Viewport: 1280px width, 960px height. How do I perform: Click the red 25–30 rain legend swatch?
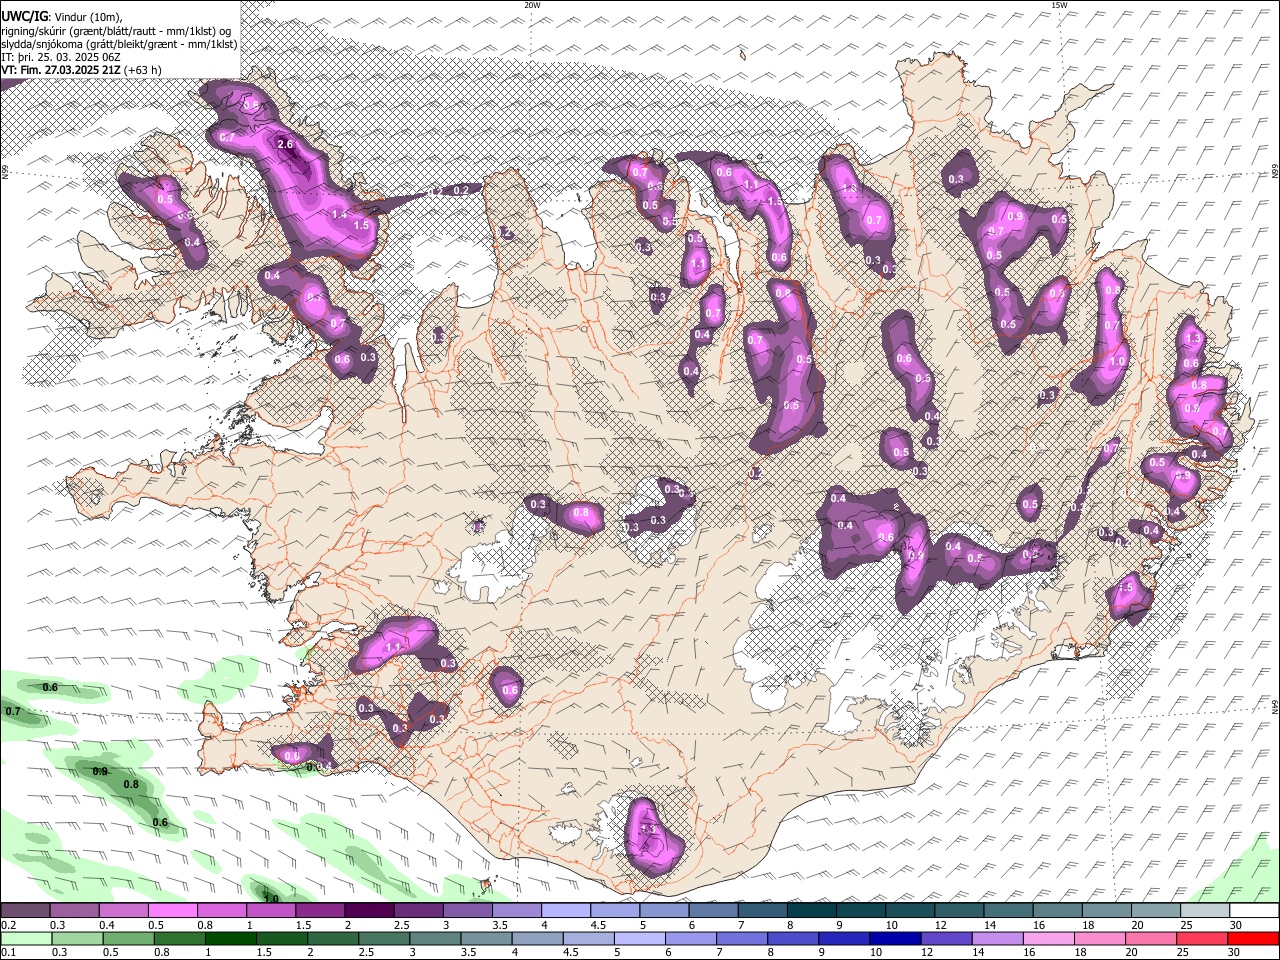tap(1203, 938)
